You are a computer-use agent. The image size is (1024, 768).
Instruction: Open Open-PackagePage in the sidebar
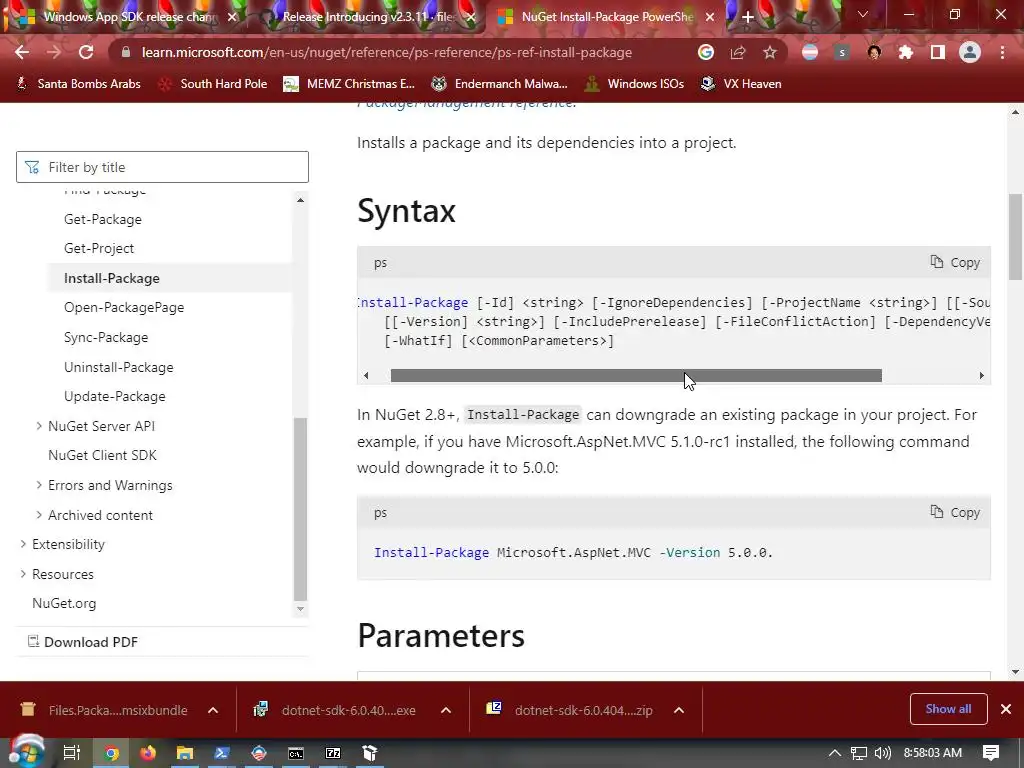124,307
